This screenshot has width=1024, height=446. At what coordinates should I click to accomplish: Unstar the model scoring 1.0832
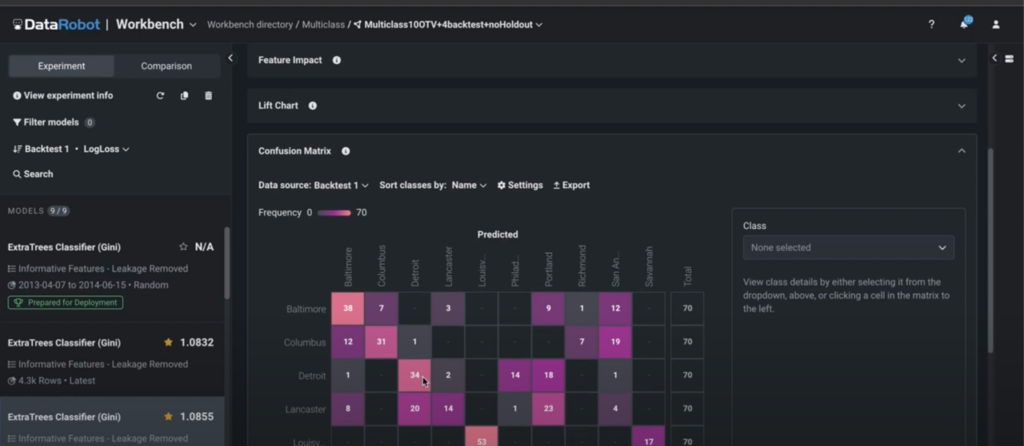coord(168,342)
